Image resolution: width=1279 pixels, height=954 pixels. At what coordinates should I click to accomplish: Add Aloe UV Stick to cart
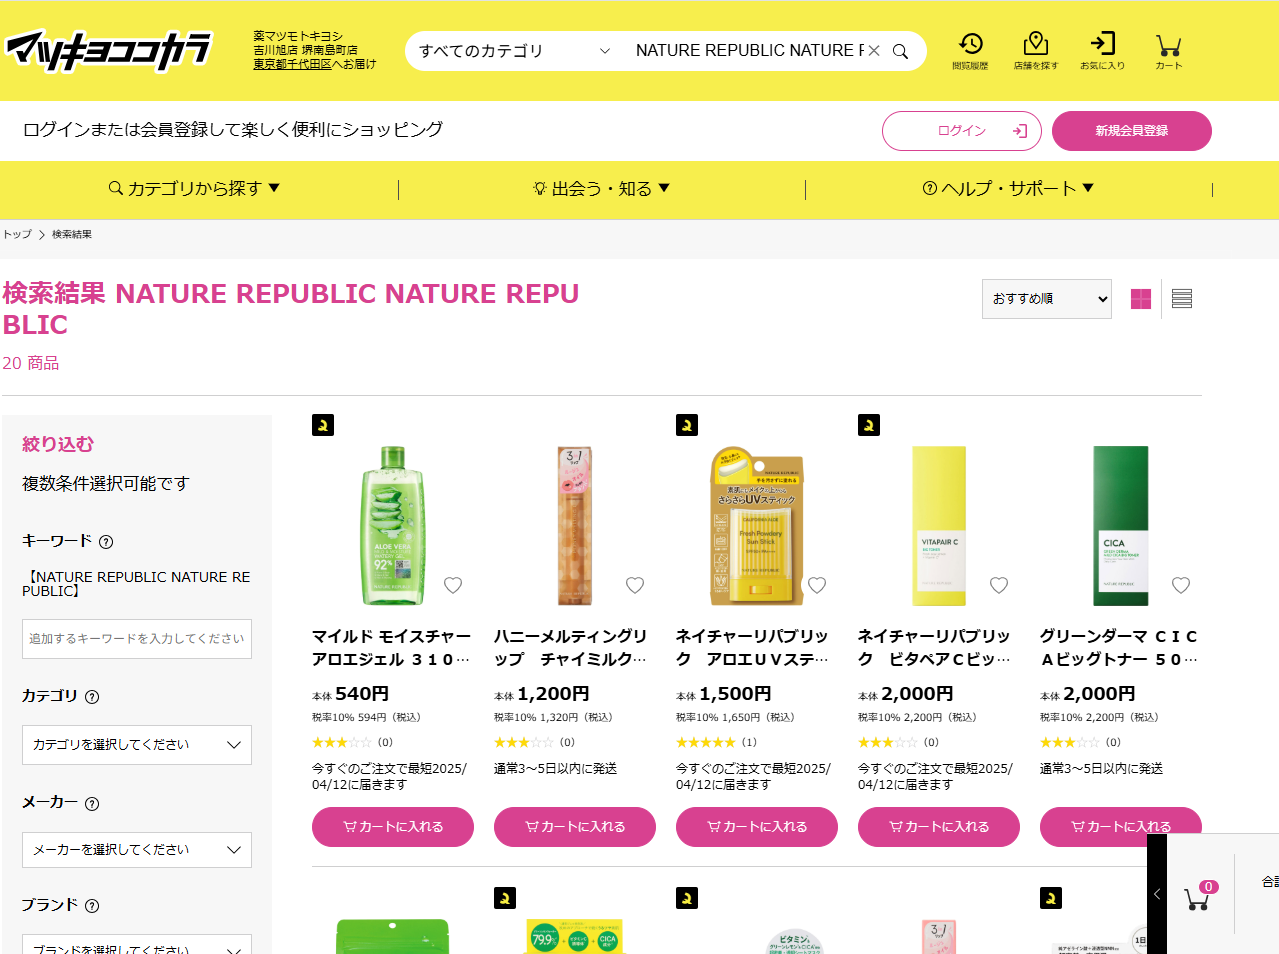757,827
